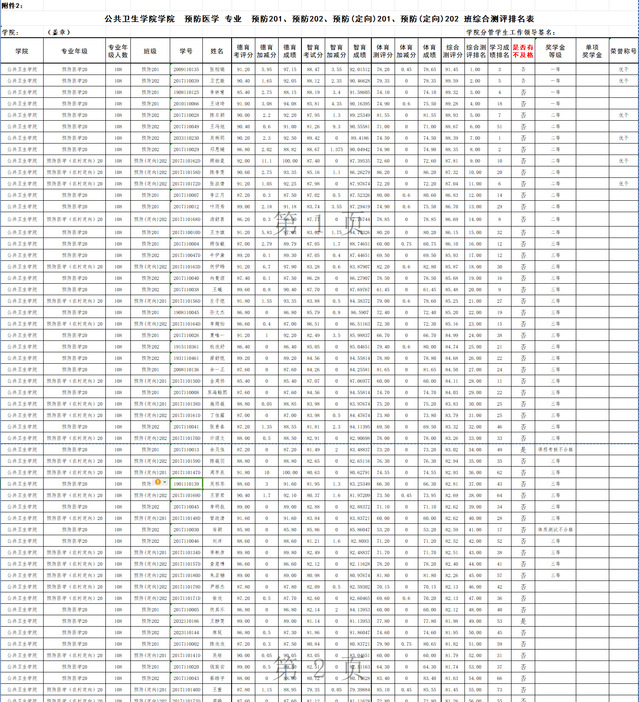Image resolution: width=639 pixels, height=702 pixels.
Task: Click the 学院分管学生工作领导签名 cell
Action: (x=515, y=32)
